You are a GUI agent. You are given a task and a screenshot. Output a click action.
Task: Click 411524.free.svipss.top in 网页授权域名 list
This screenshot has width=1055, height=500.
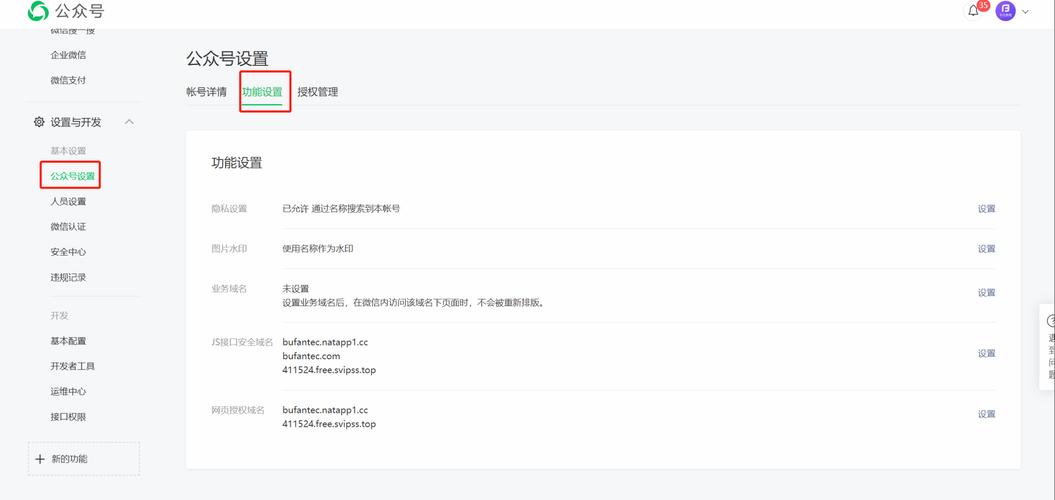pos(329,424)
